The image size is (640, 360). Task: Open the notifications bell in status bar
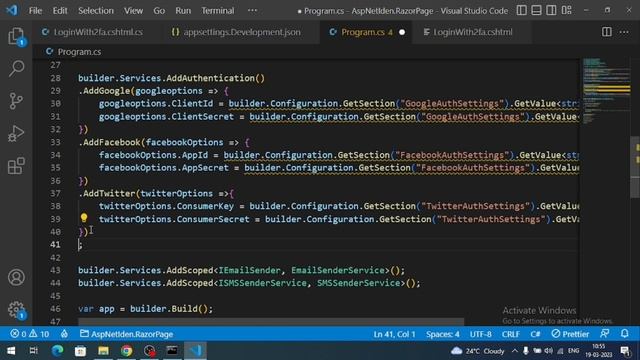(x=624, y=333)
